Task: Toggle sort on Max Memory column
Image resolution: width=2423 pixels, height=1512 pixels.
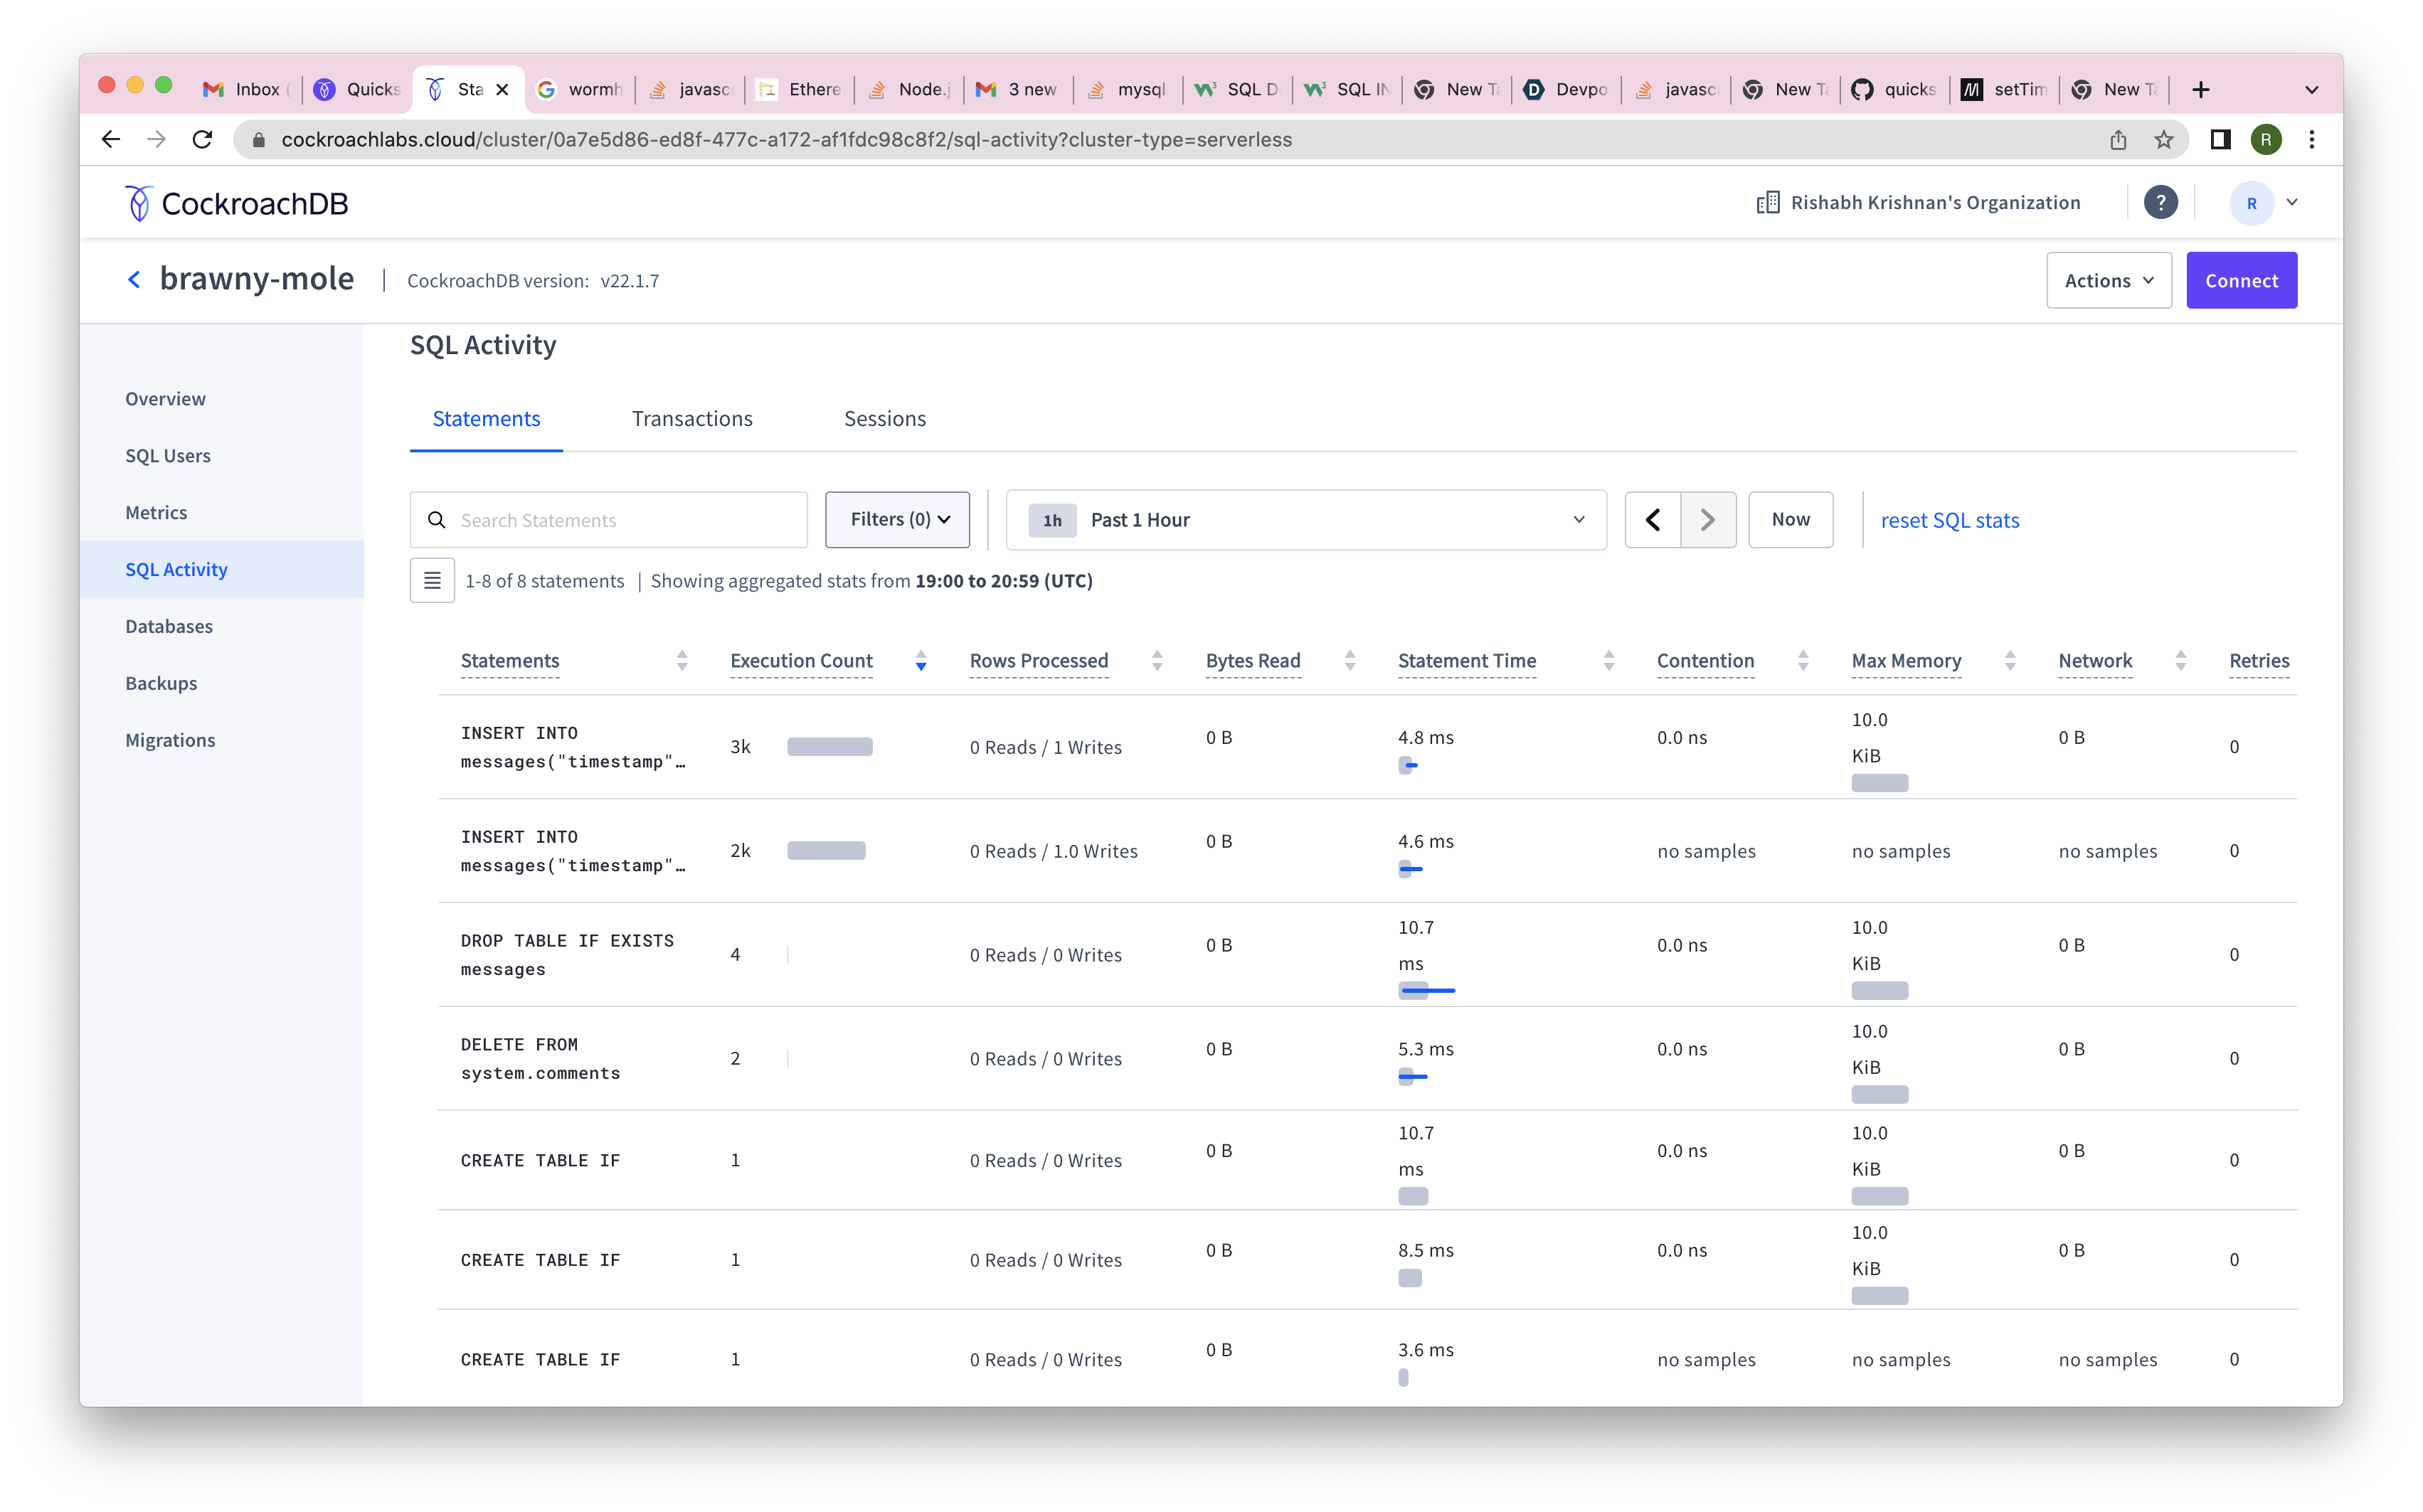Action: 2009,661
